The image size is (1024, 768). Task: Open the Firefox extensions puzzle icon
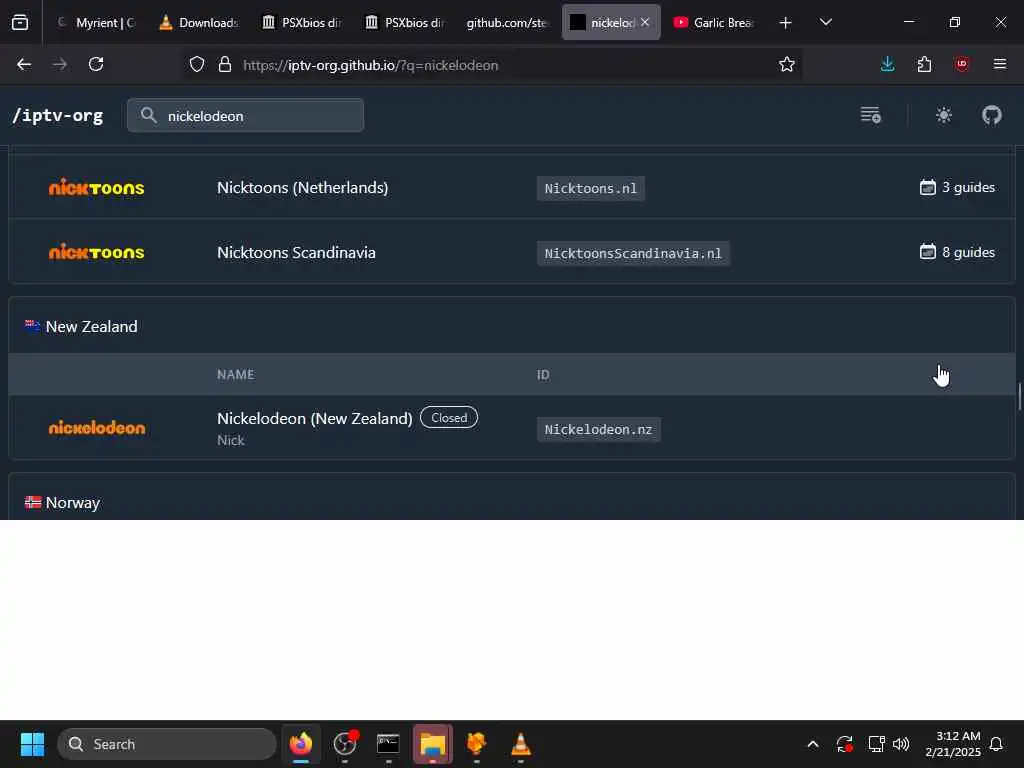[x=924, y=65]
